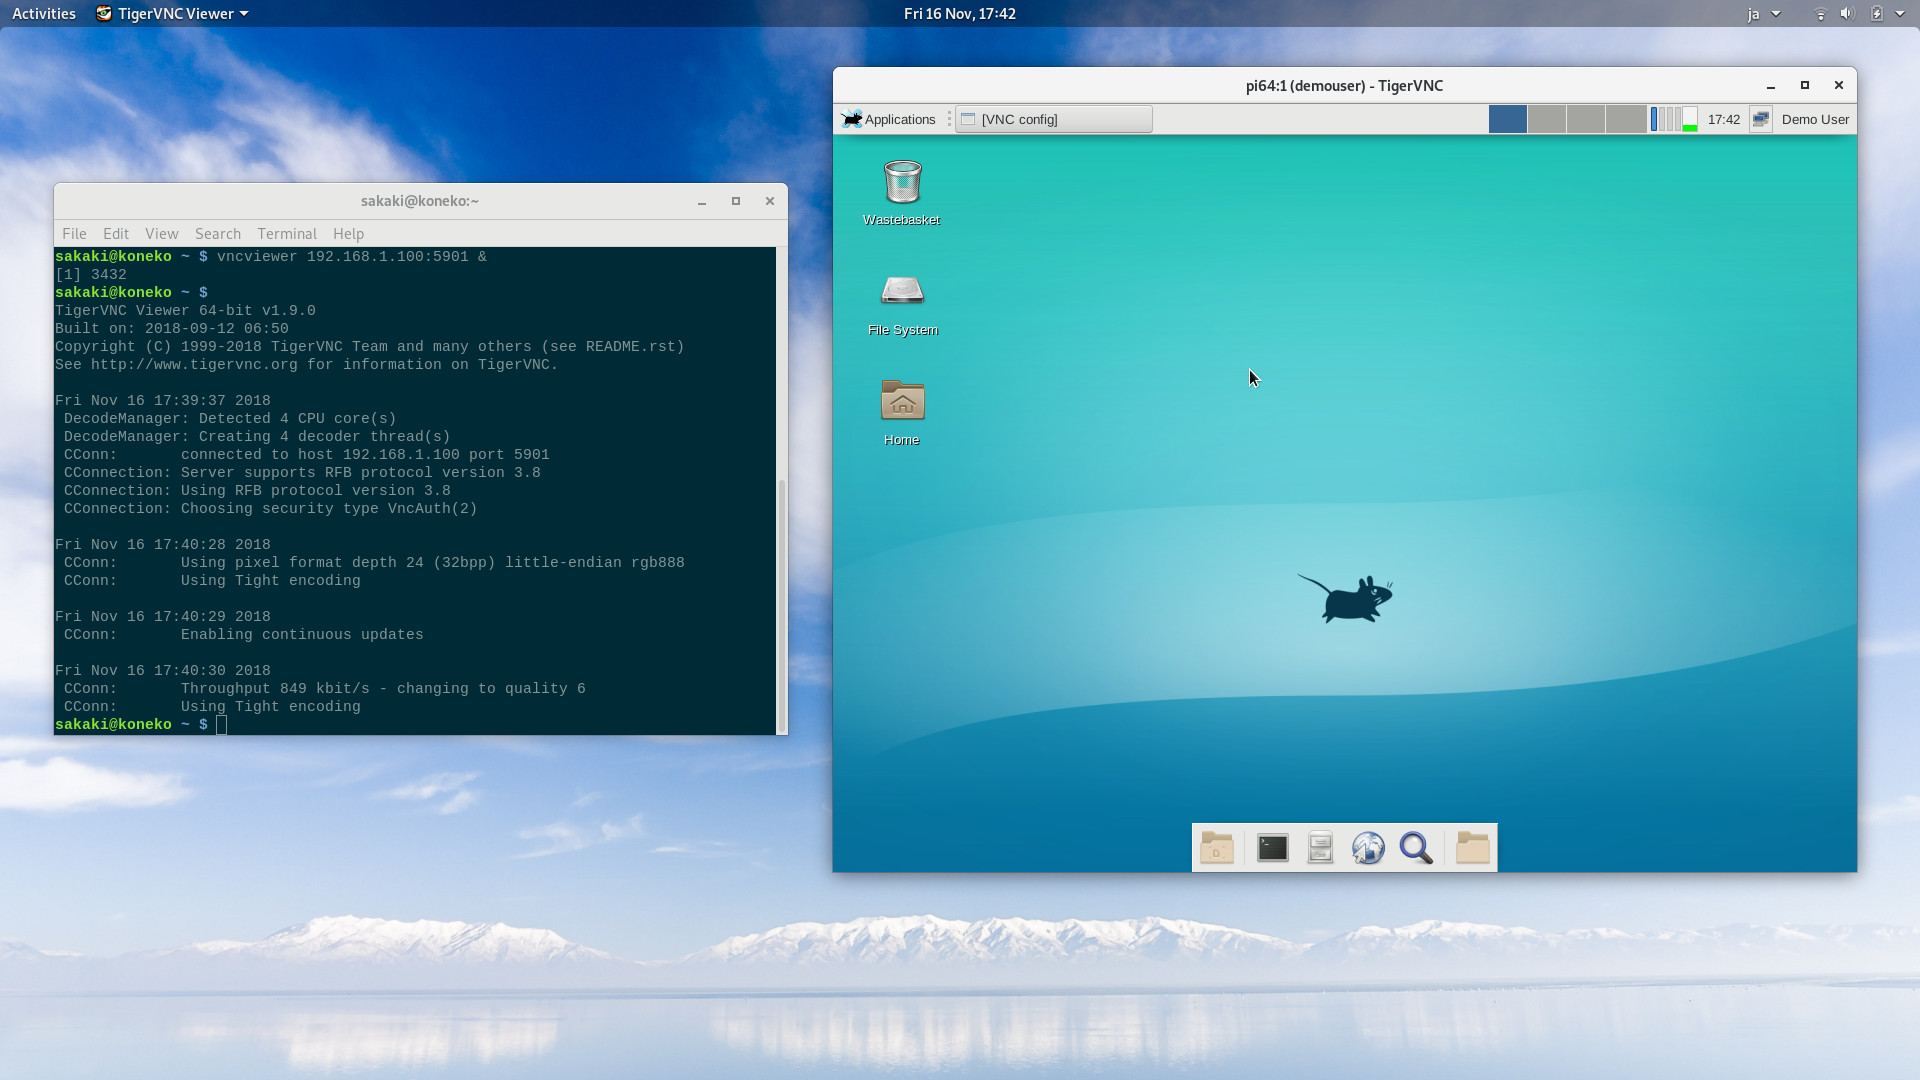Switch to the fourth workspace in pager
The image size is (1920, 1080).
click(1625, 119)
